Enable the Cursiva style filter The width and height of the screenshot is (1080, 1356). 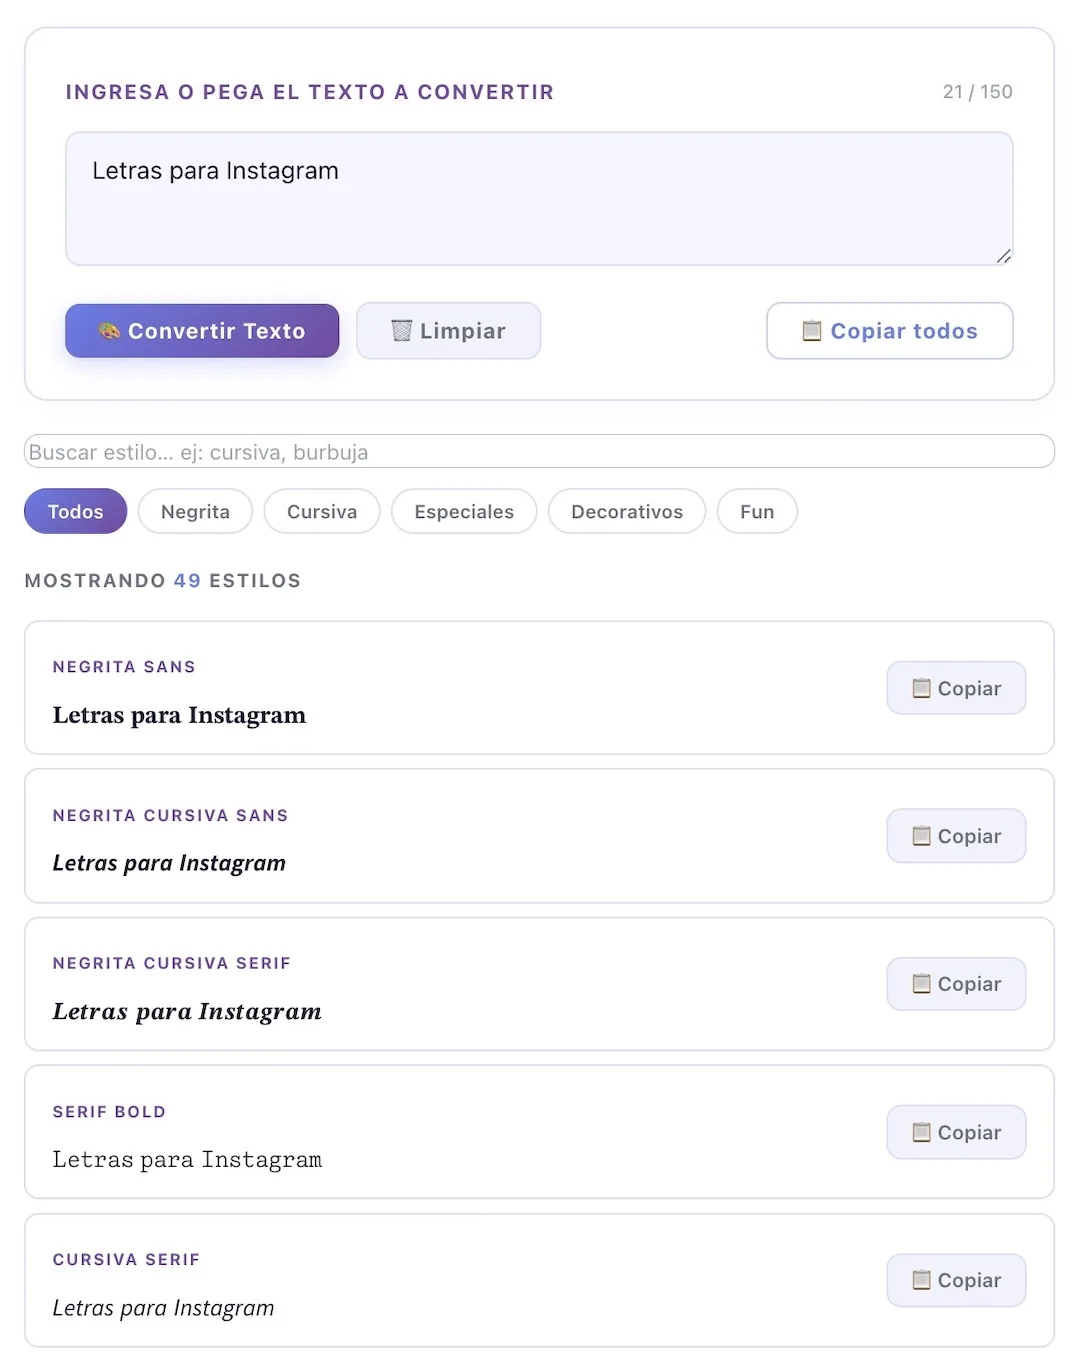point(321,511)
